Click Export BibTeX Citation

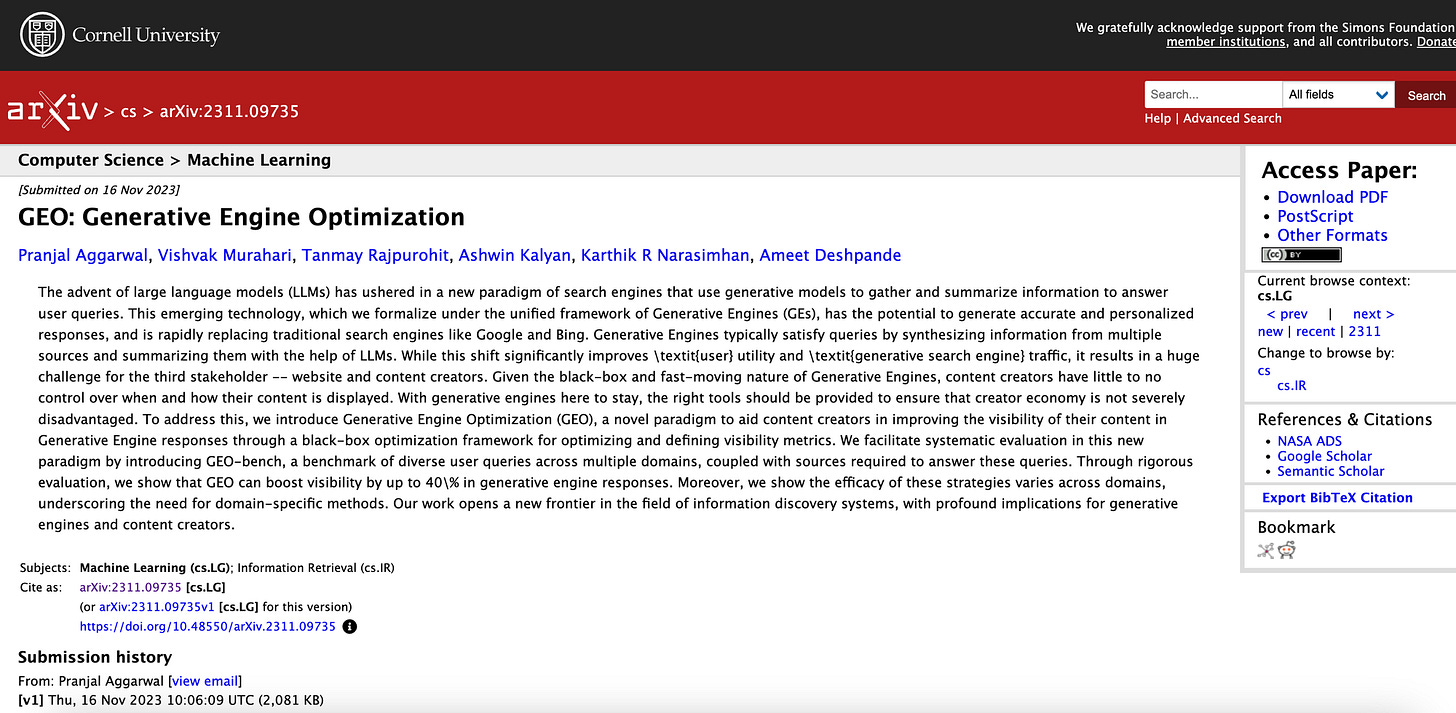tap(1337, 497)
